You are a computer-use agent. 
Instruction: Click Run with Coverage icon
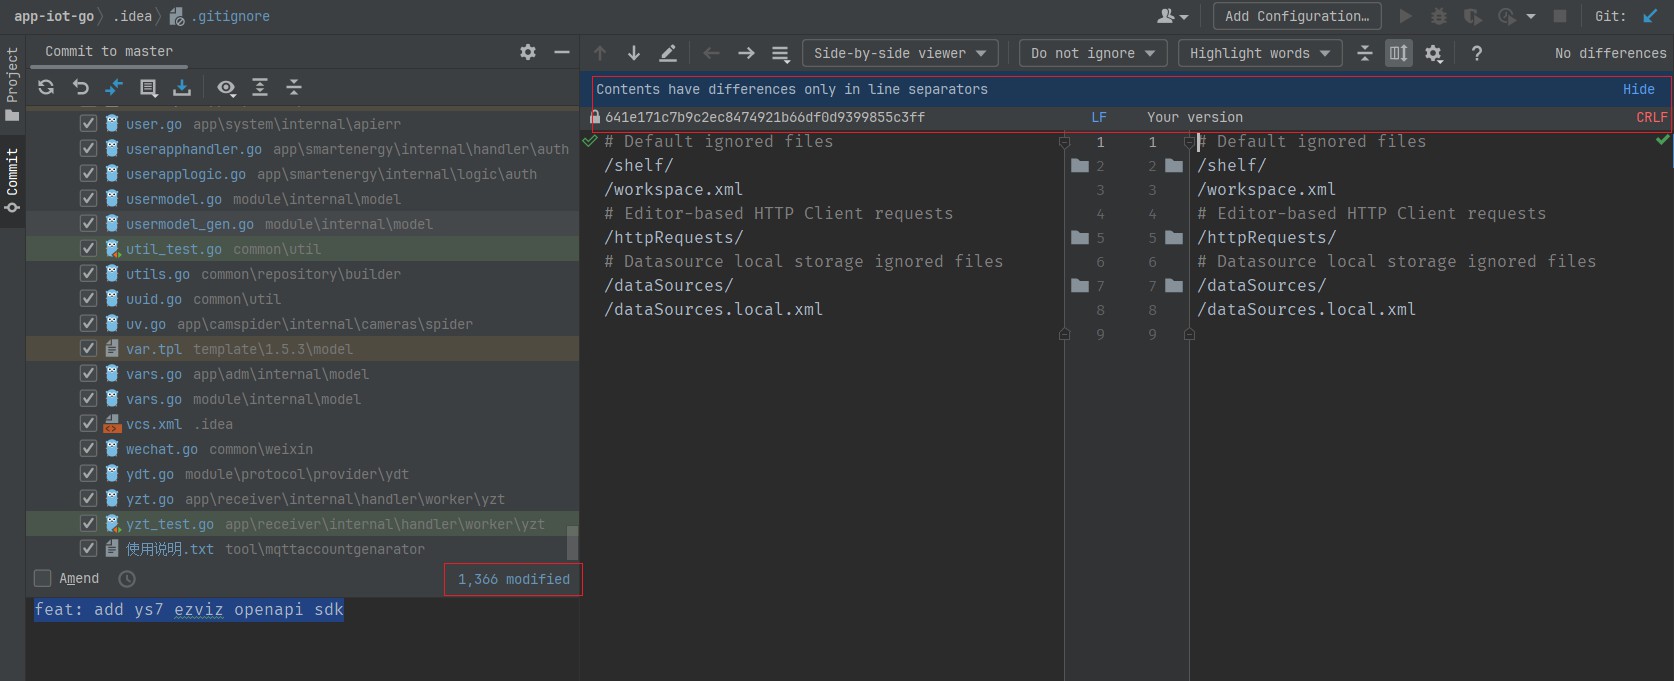coord(1472,16)
